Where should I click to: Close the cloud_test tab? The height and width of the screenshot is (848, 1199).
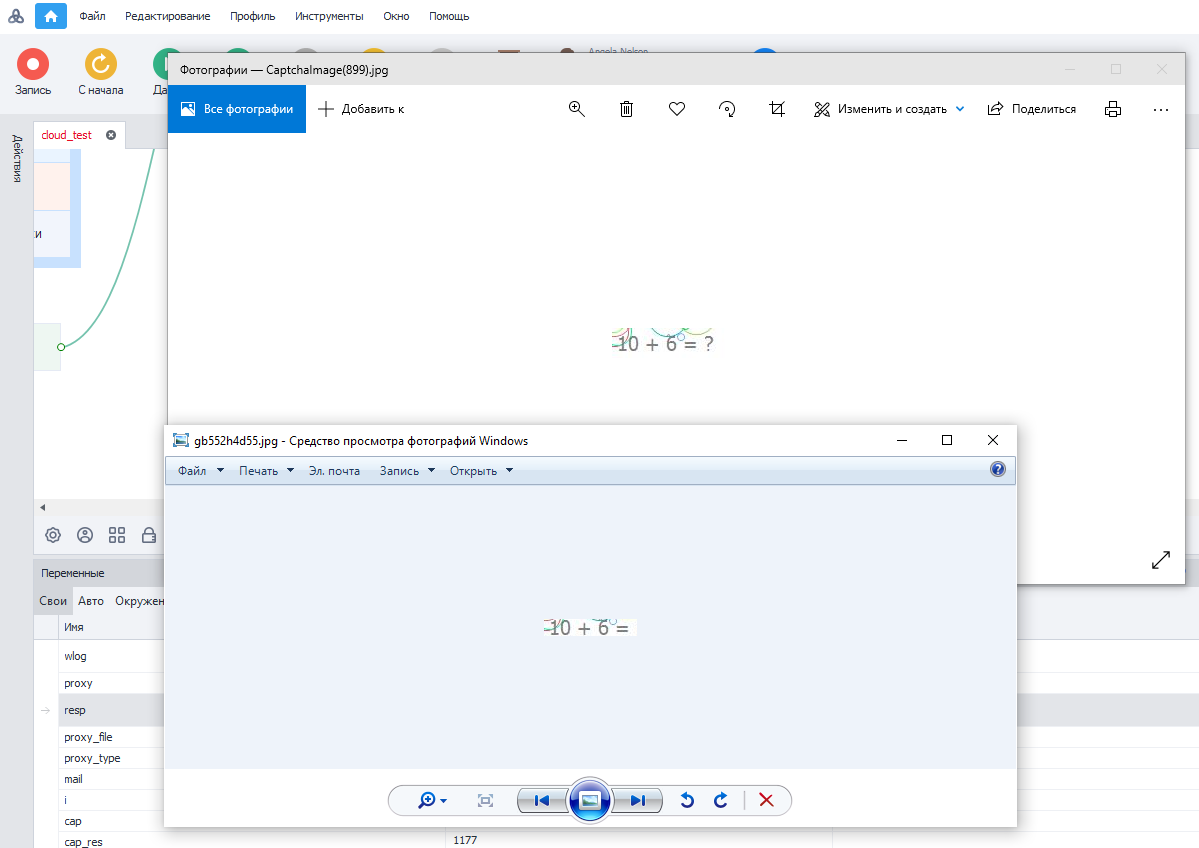point(111,135)
